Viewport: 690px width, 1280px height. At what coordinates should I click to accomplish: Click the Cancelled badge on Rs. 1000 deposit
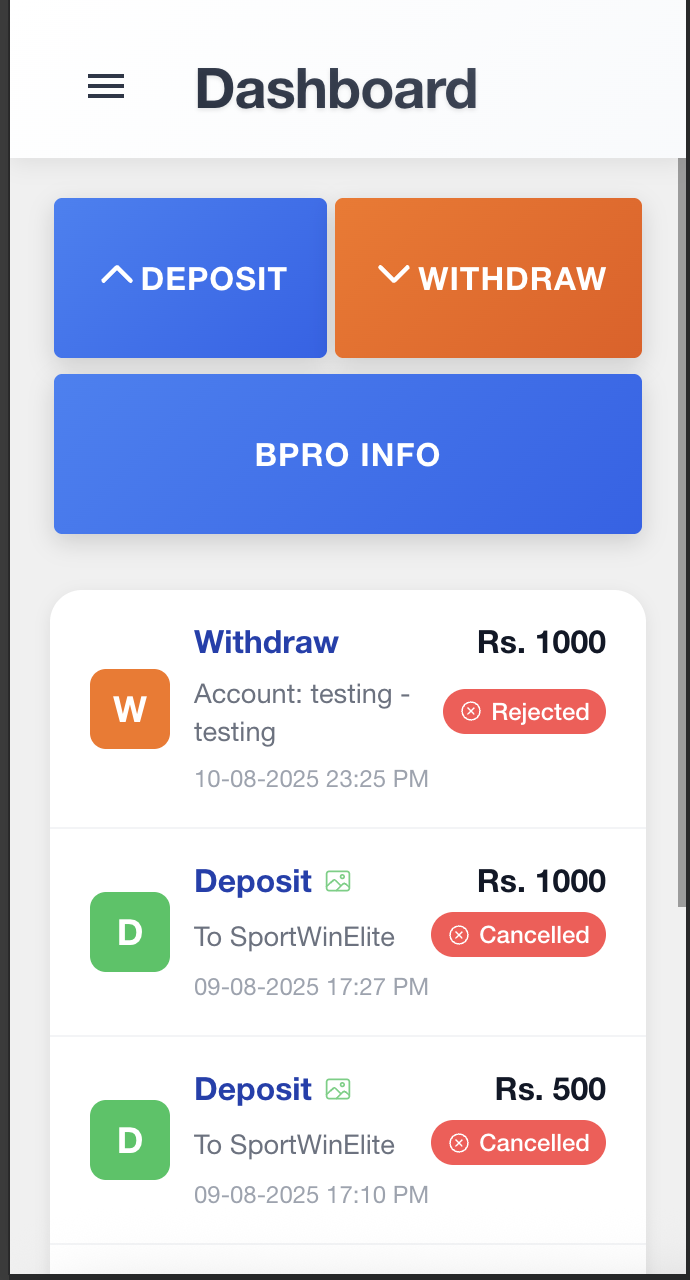518,934
